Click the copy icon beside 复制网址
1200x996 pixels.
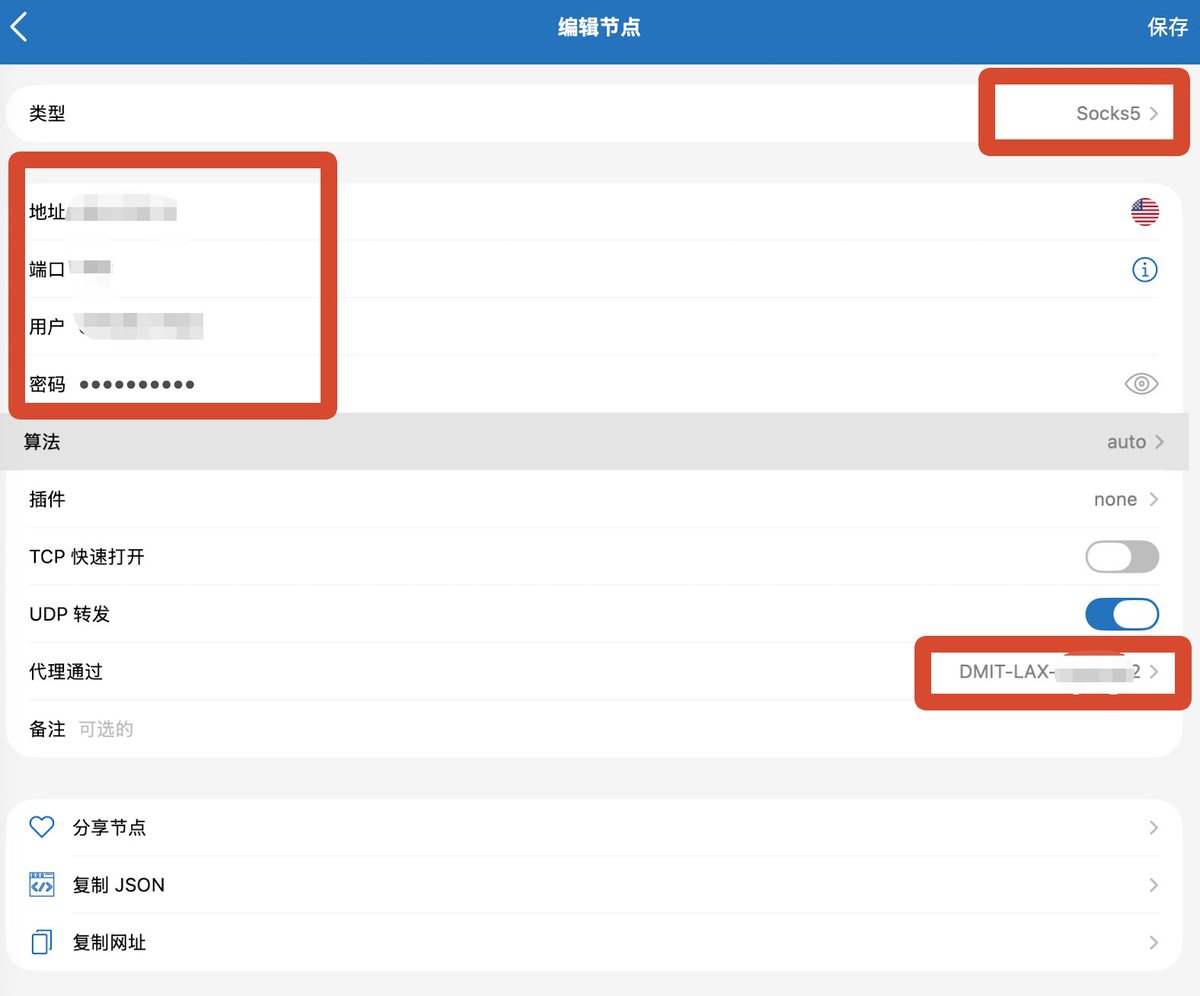[41, 942]
